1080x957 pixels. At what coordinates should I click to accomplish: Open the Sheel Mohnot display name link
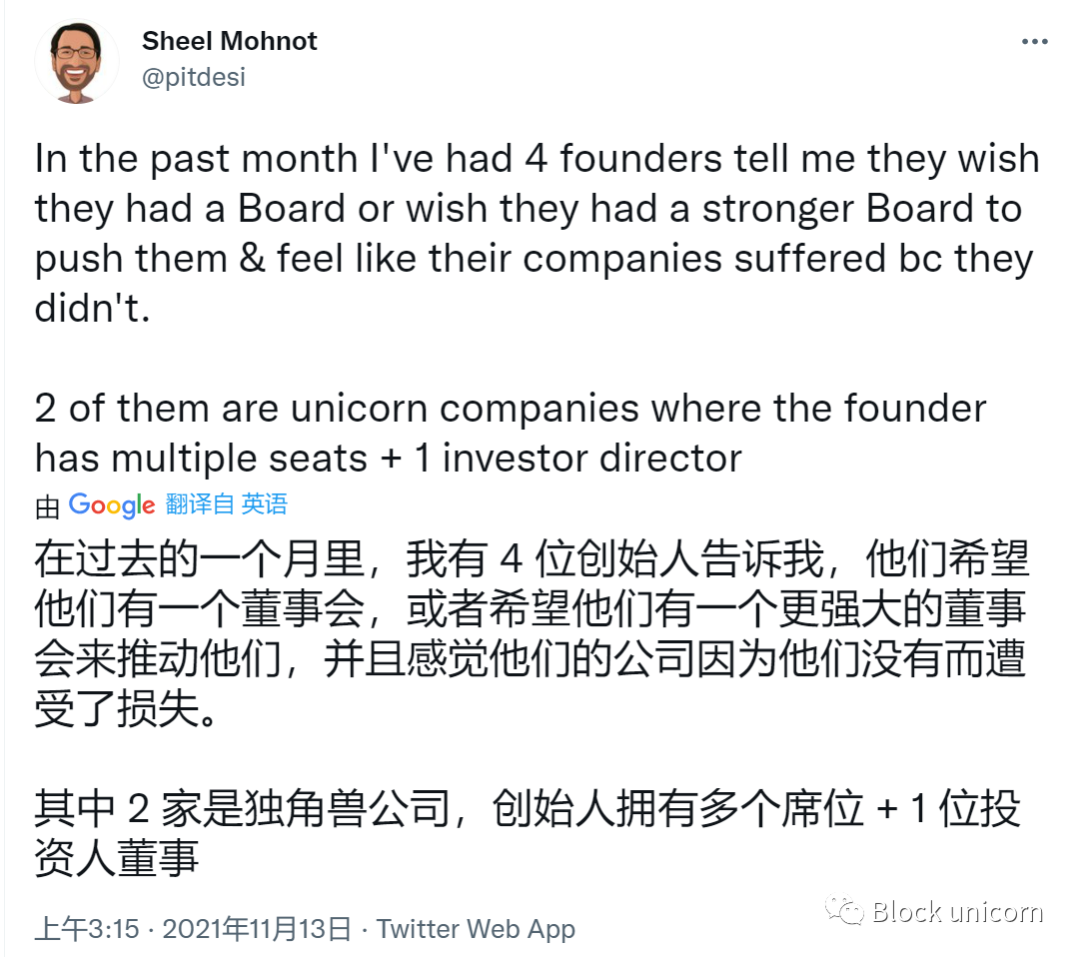pyautogui.click(x=229, y=41)
